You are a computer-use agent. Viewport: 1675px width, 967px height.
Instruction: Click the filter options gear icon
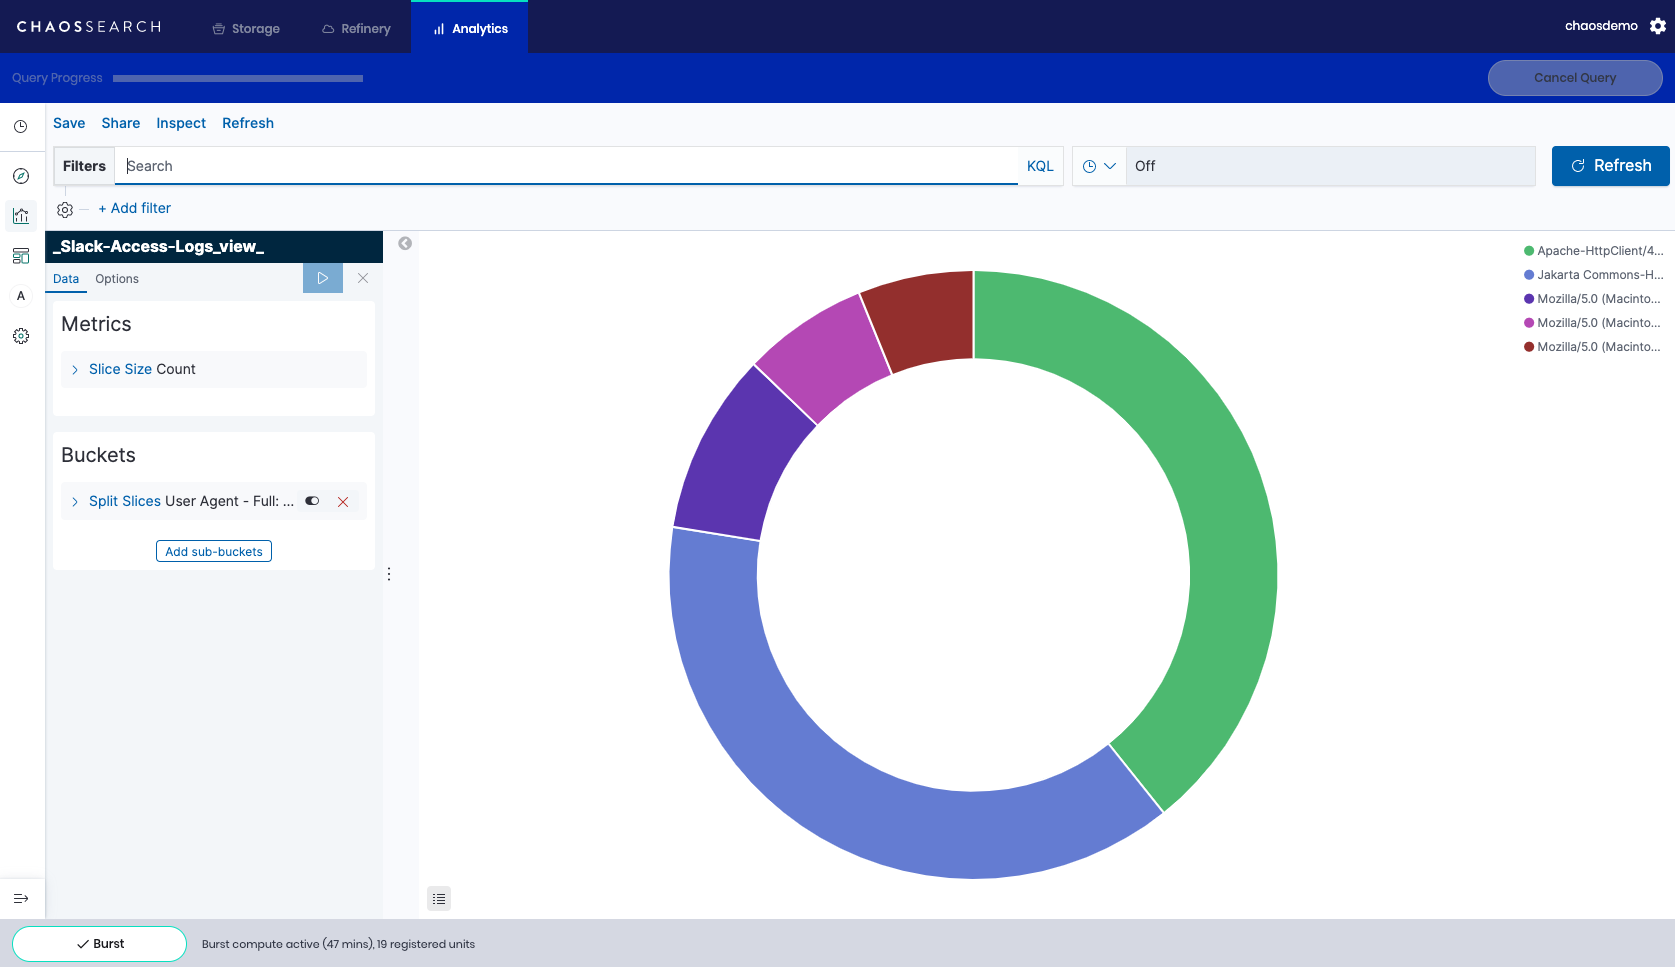pyautogui.click(x=65, y=209)
